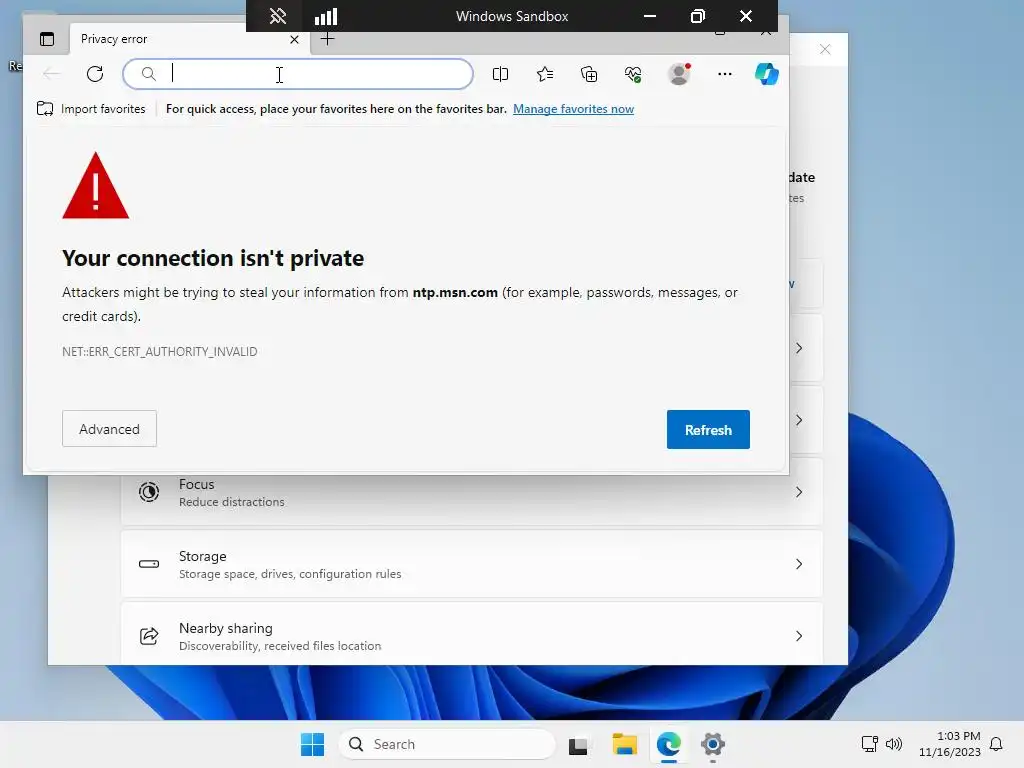Open a new tab with plus icon

327,39
